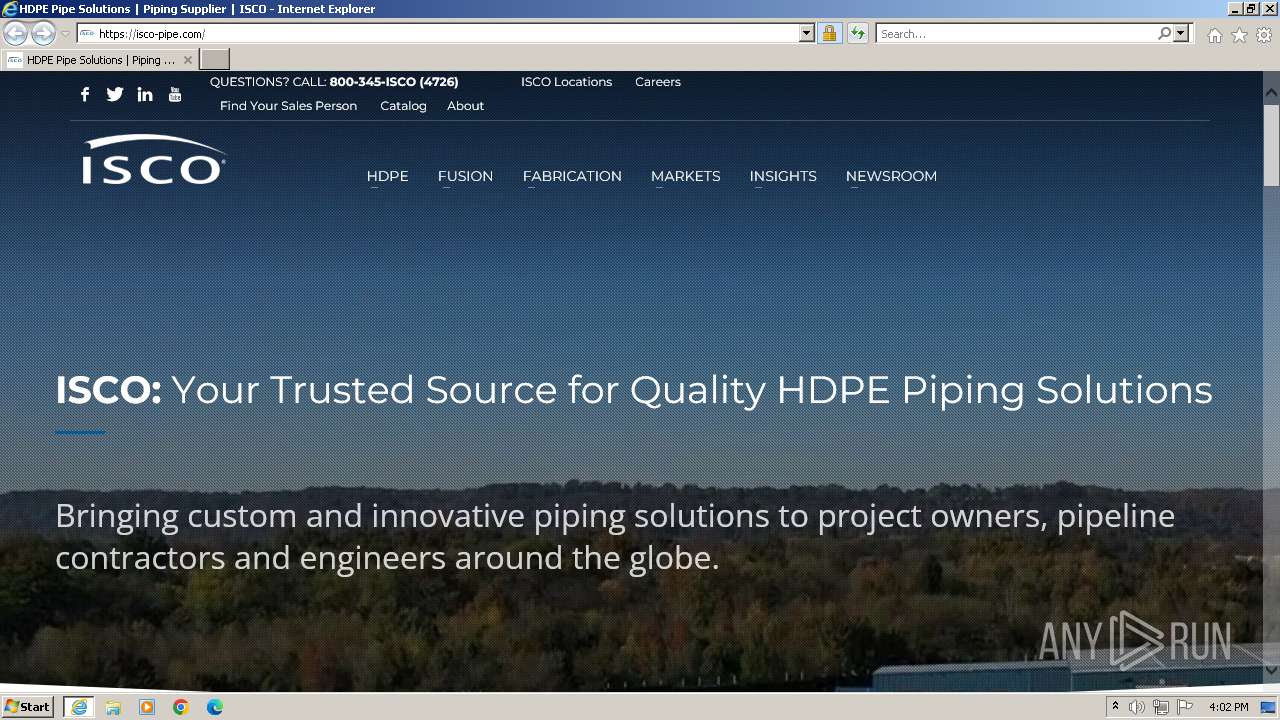
Task: Click in the browser Search field
Action: point(1016,33)
